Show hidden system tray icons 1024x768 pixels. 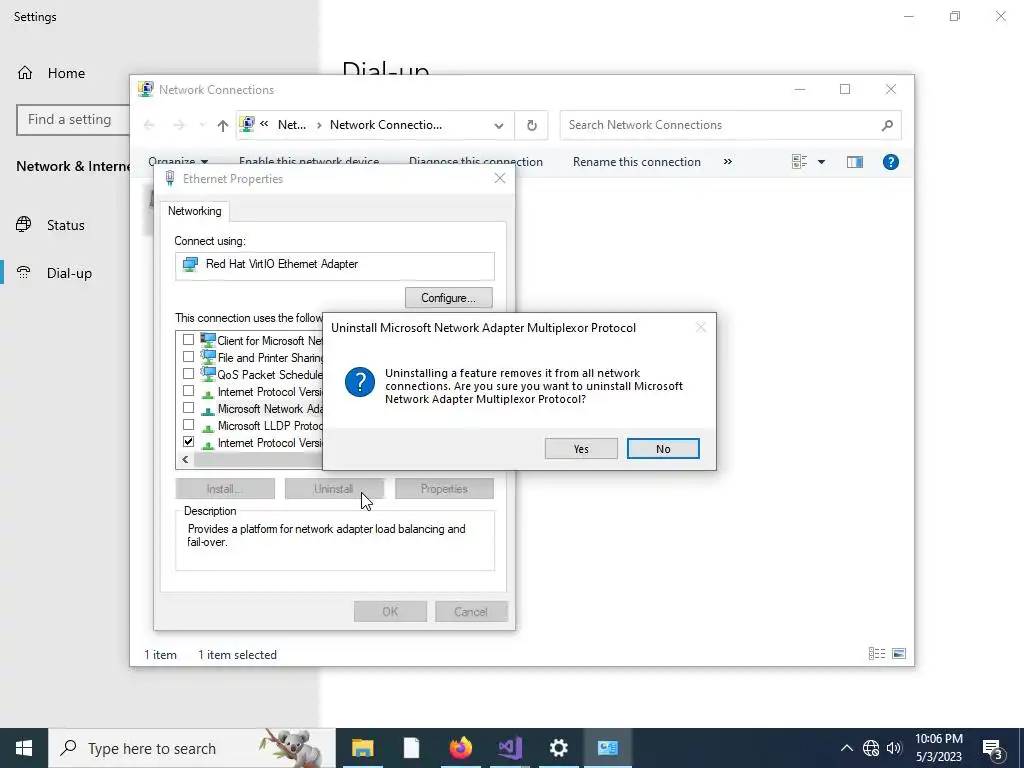(x=846, y=748)
